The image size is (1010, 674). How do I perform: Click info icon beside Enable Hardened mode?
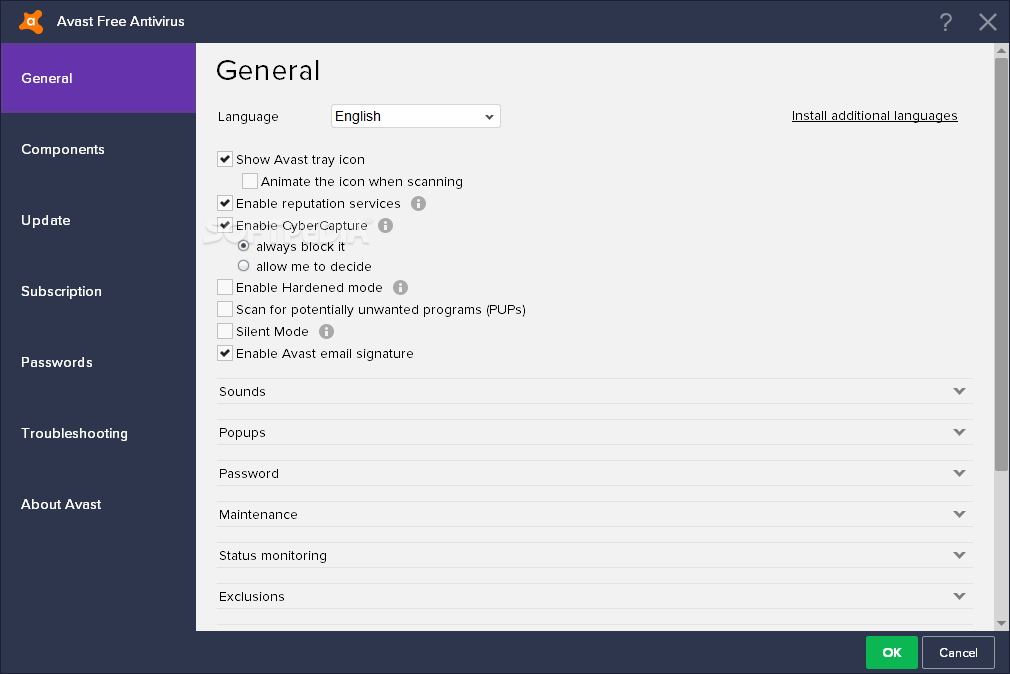point(400,287)
